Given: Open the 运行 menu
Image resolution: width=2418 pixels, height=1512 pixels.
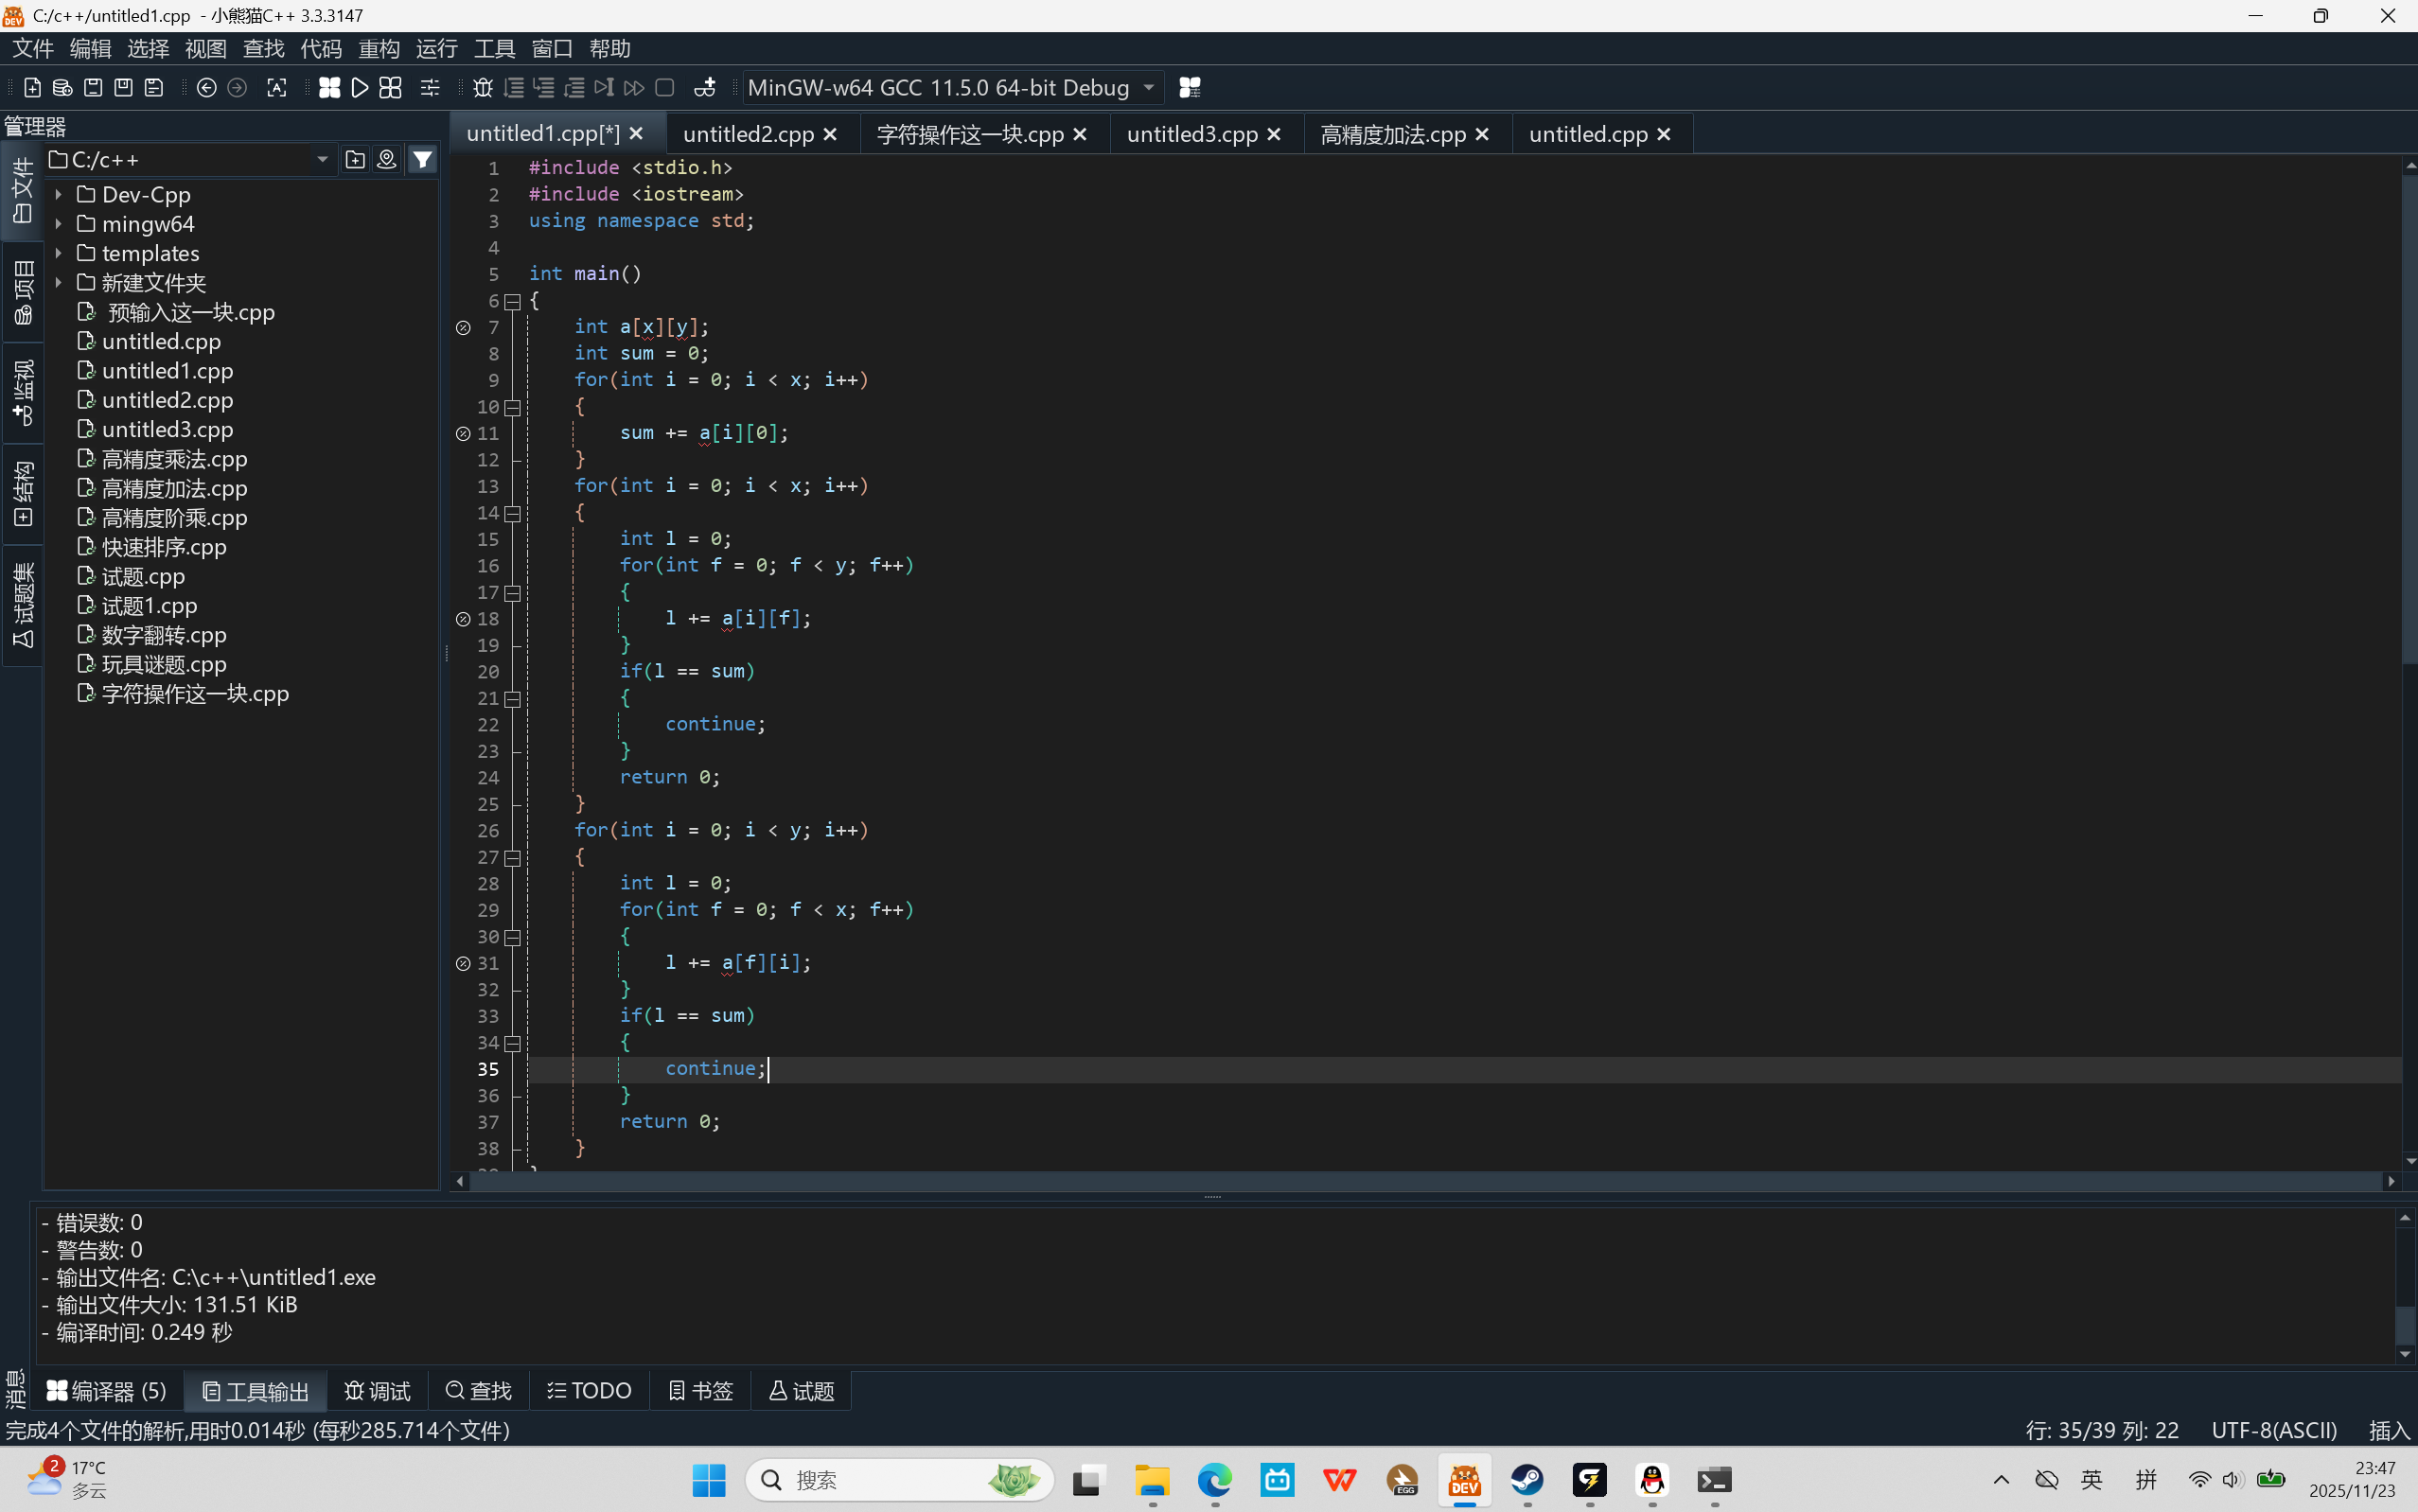Looking at the screenshot, I should click(436, 48).
